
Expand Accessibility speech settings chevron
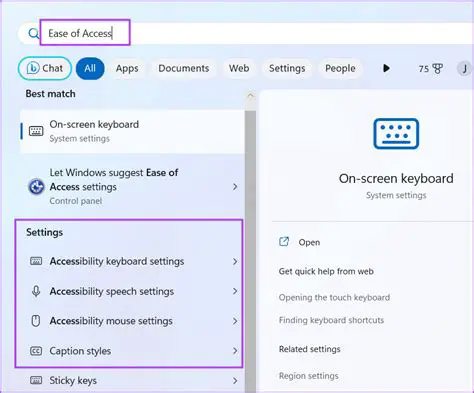click(x=235, y=291)
